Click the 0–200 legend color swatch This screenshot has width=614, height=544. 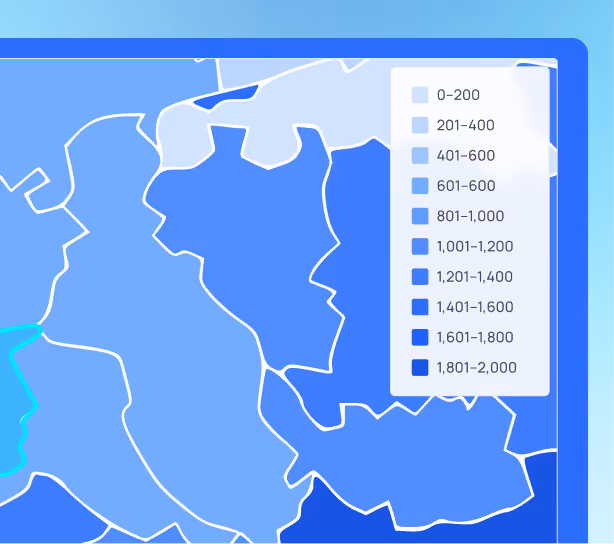(420, 95)
